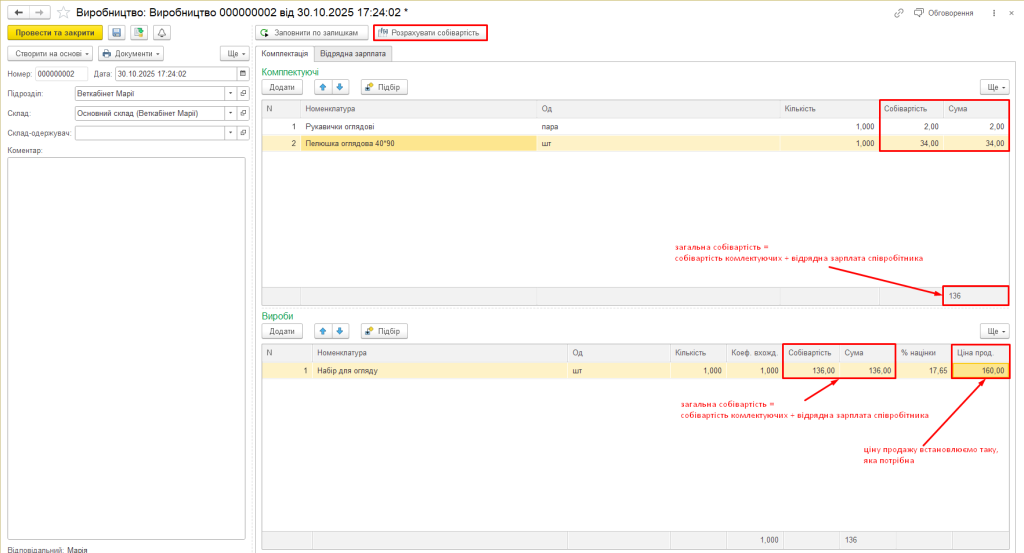The height and width of the screenshot is (553, 1024).
Task: Switch to the Відрядна зарплата tab
Action: click(x=352, y=53)
